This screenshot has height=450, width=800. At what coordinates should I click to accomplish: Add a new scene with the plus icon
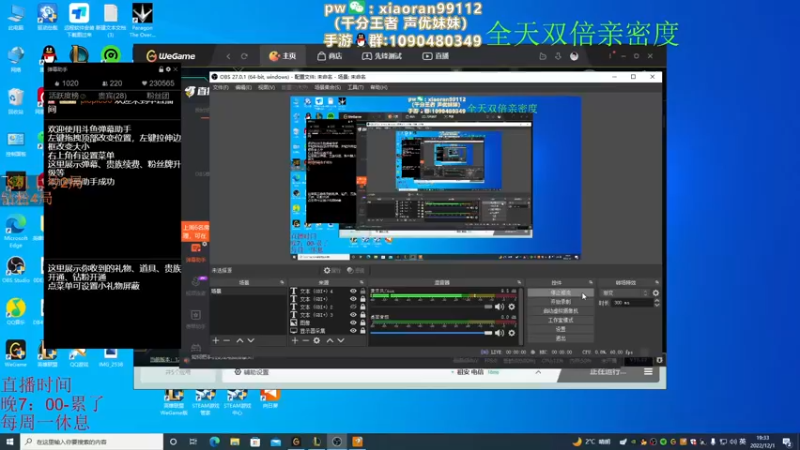[215, 340]
